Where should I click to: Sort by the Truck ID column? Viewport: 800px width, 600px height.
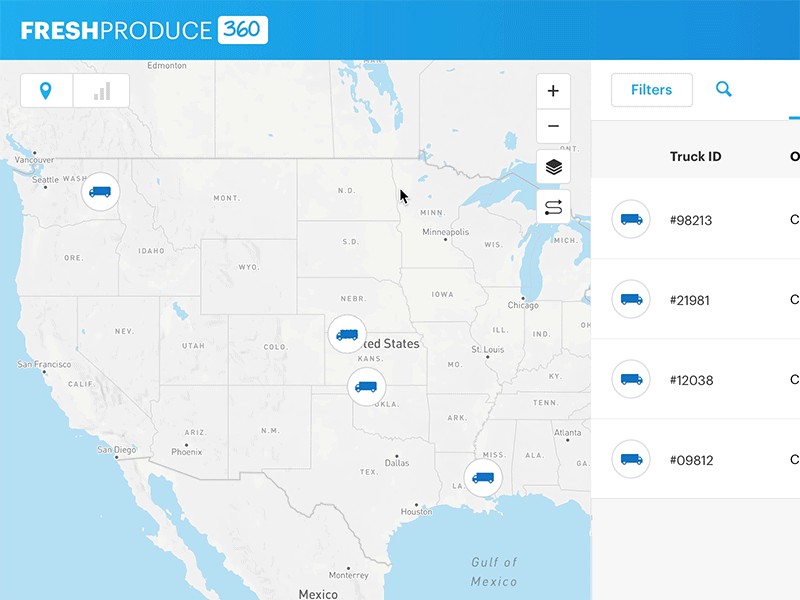695,157
